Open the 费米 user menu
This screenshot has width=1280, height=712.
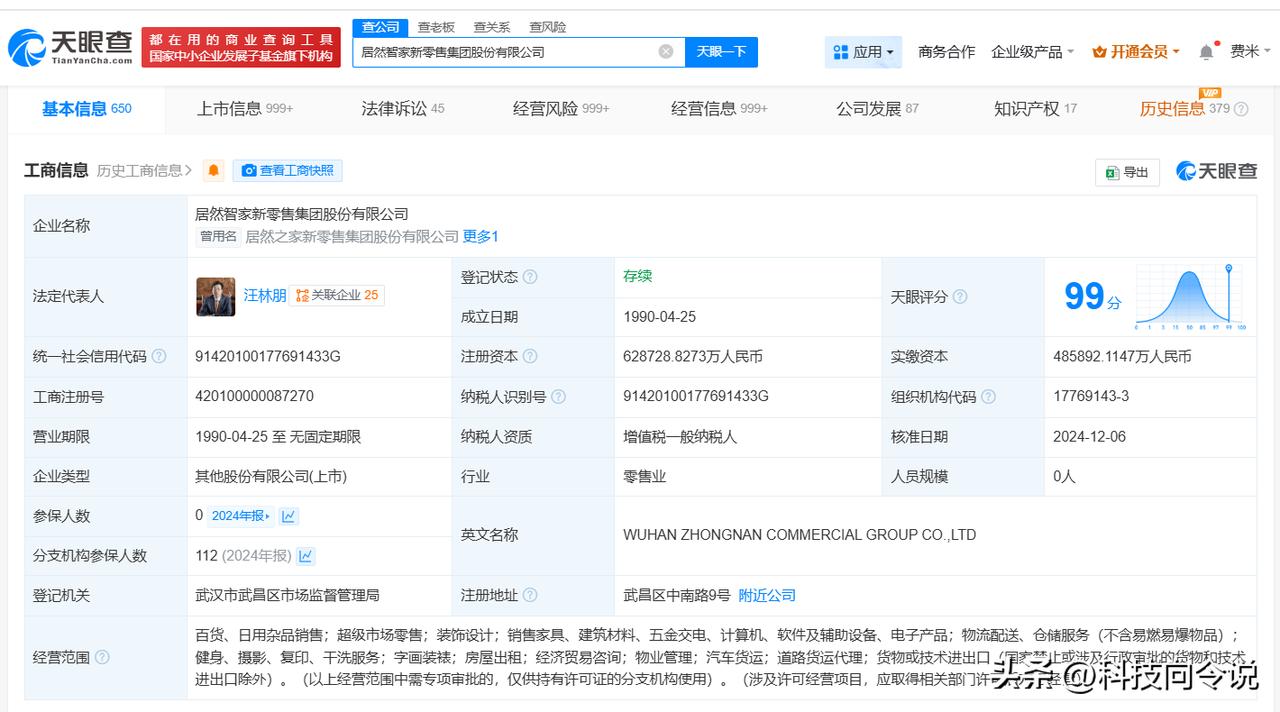click(x=1250, y=52)
